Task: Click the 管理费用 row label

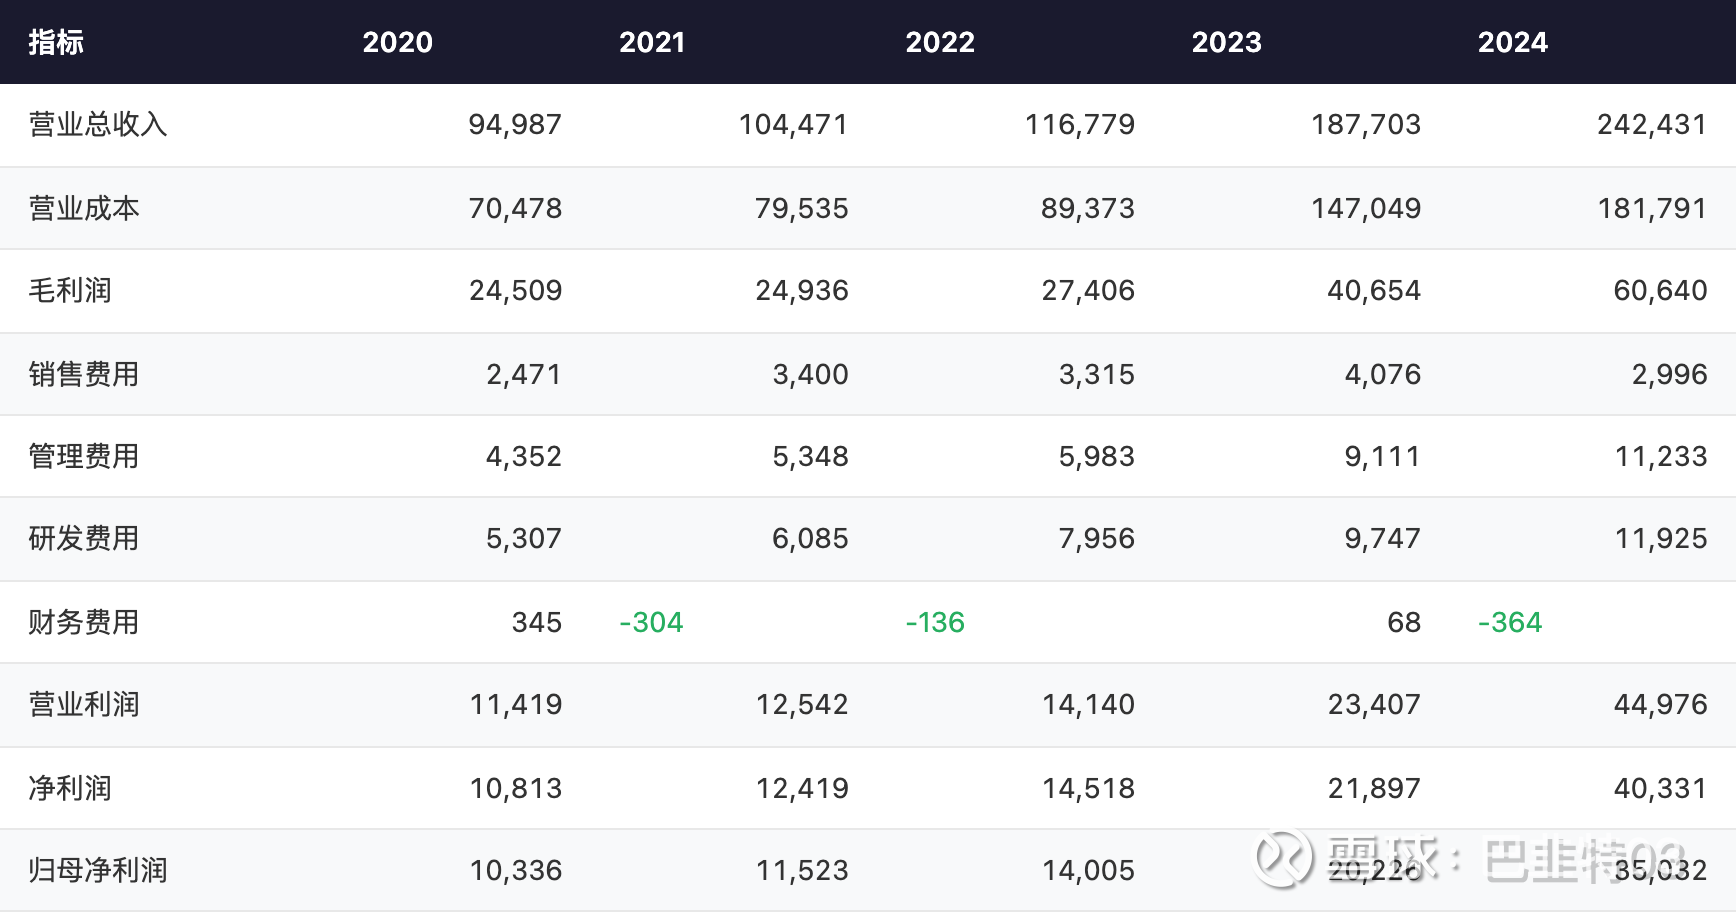Action: (84, 456)
